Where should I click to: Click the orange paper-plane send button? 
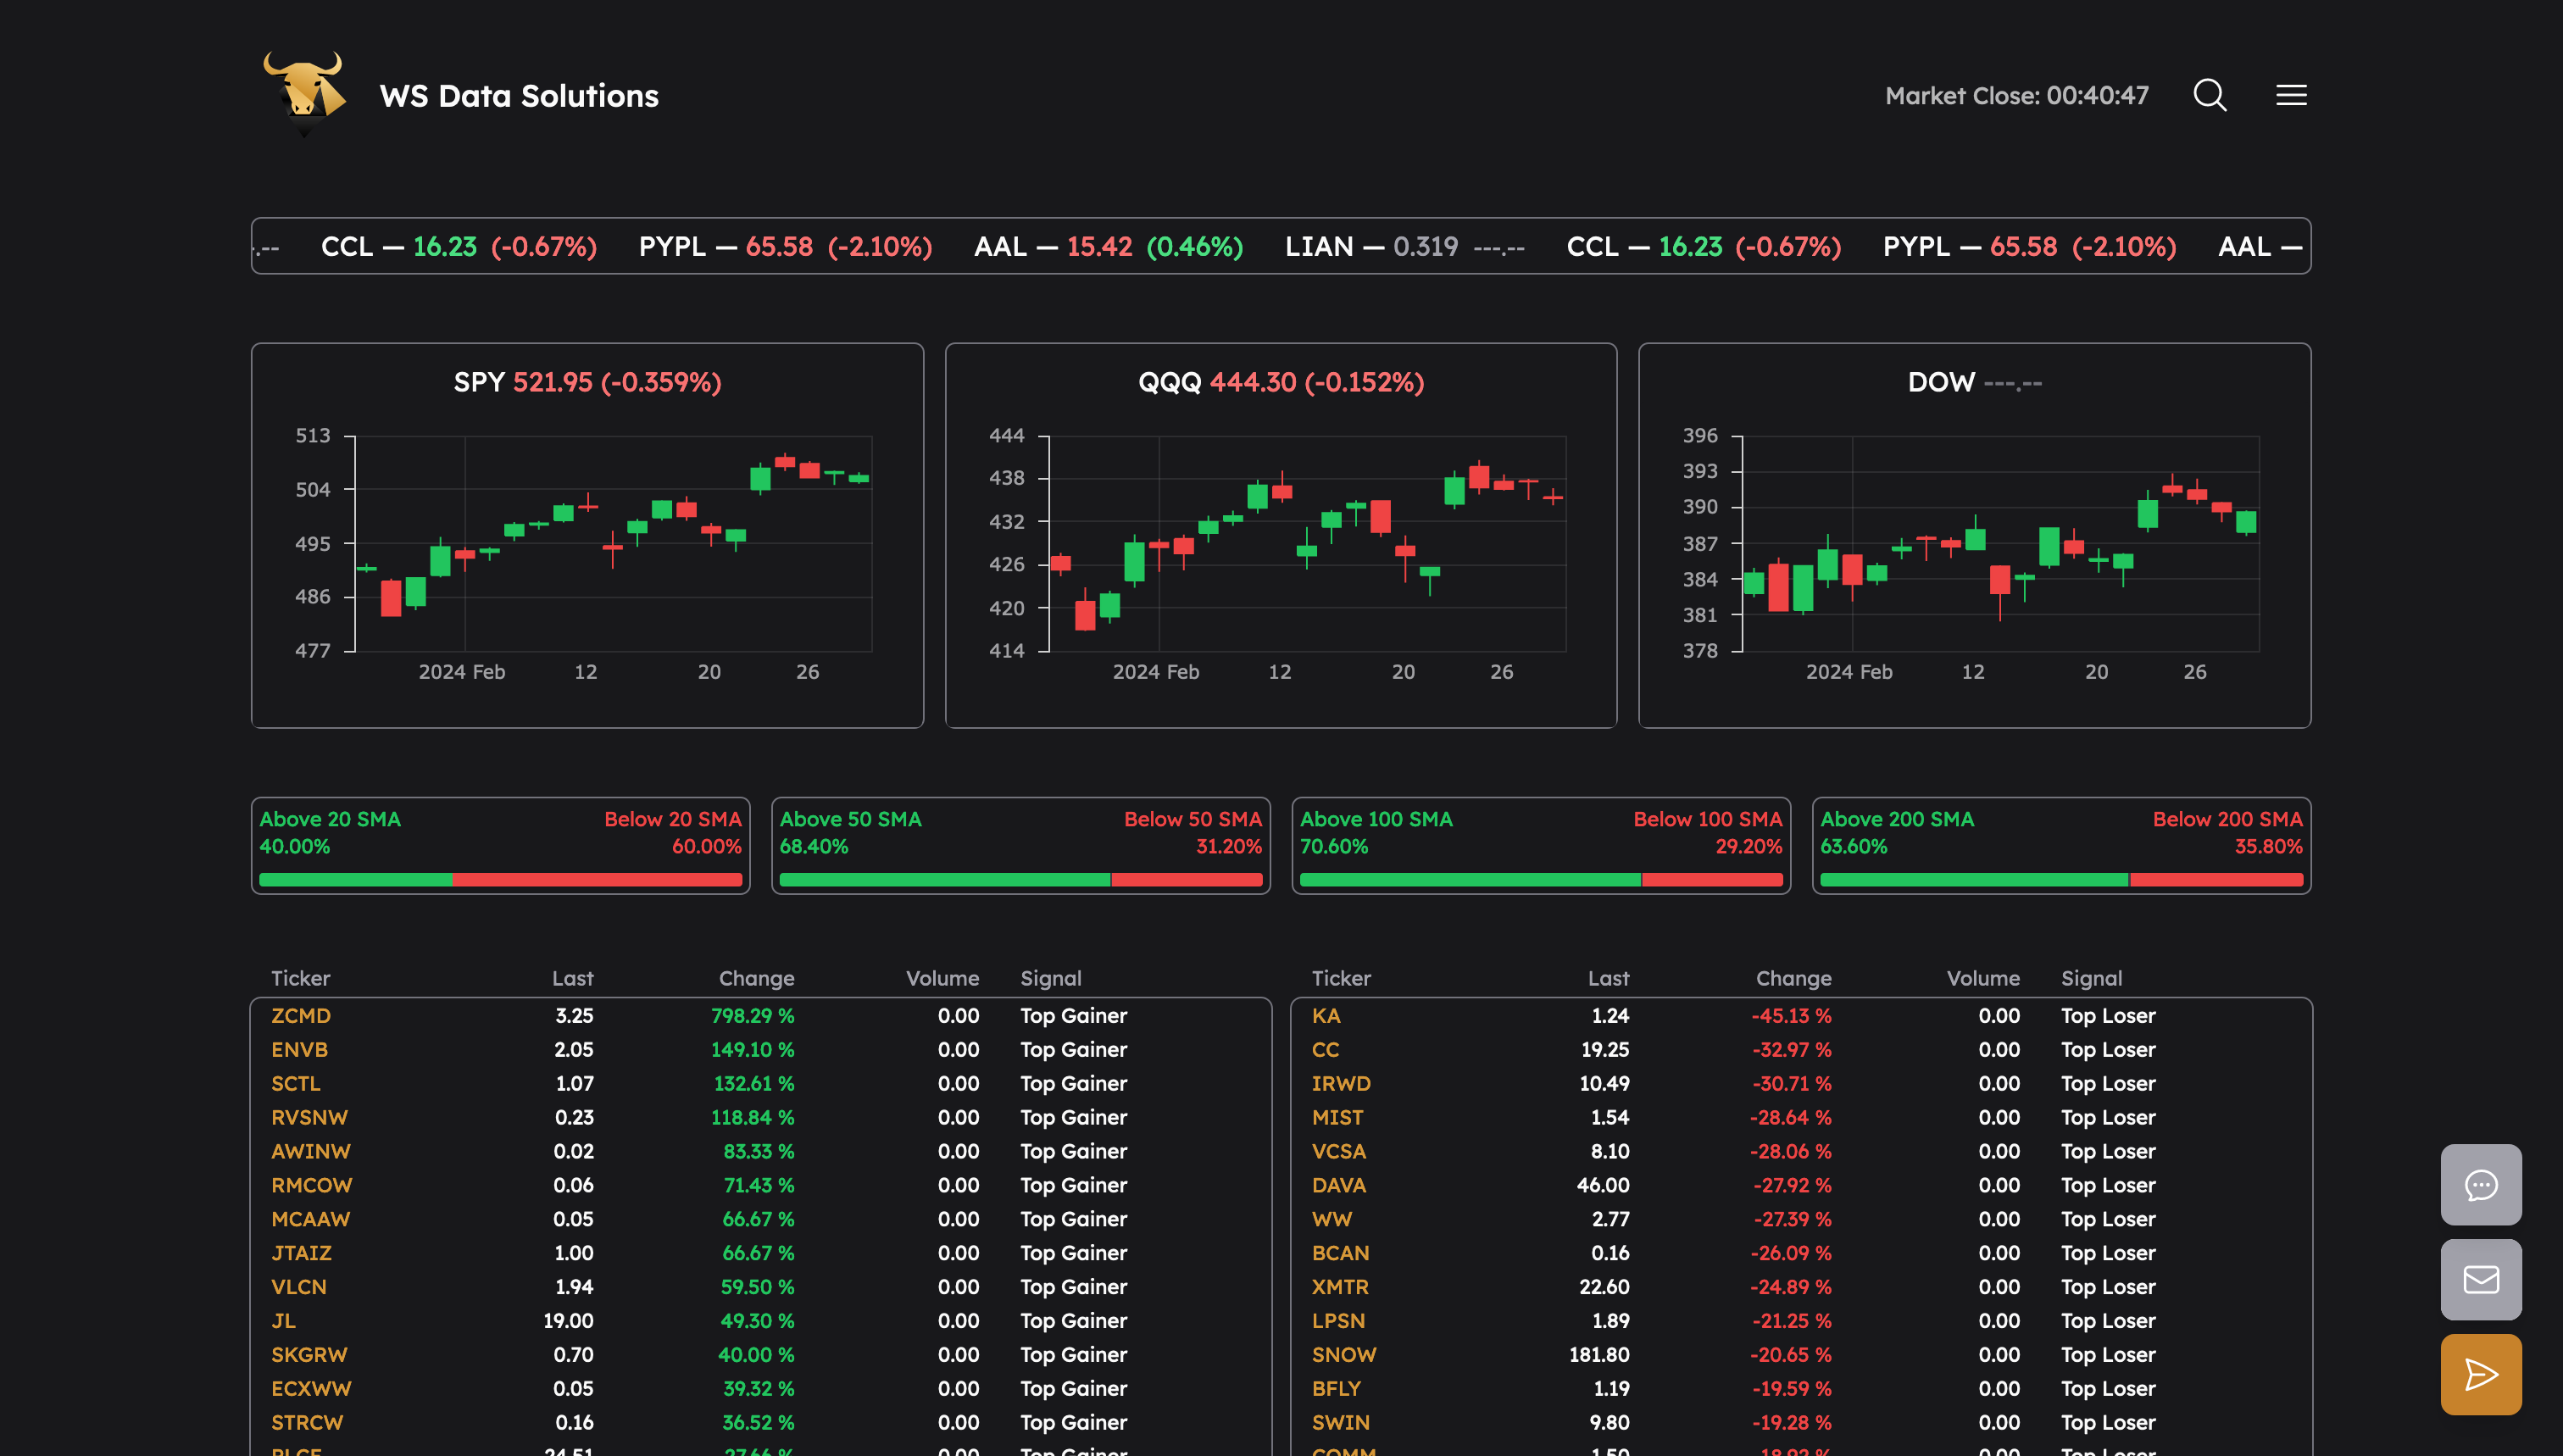(2481, 1375)
